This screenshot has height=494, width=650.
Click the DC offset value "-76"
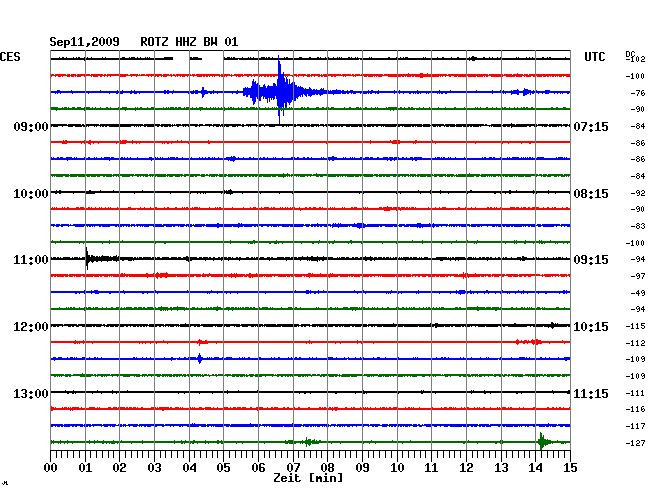tap(638, 93)
